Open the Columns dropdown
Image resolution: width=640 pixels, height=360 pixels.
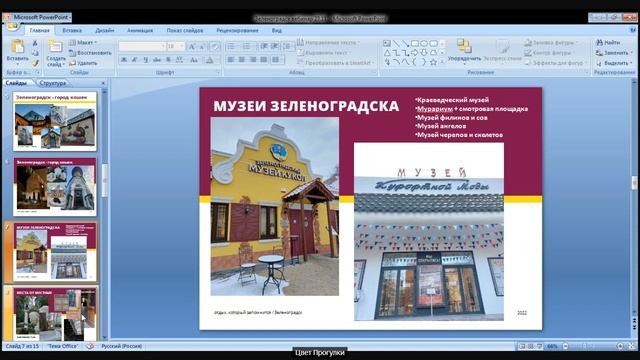(x=277, y=60)
